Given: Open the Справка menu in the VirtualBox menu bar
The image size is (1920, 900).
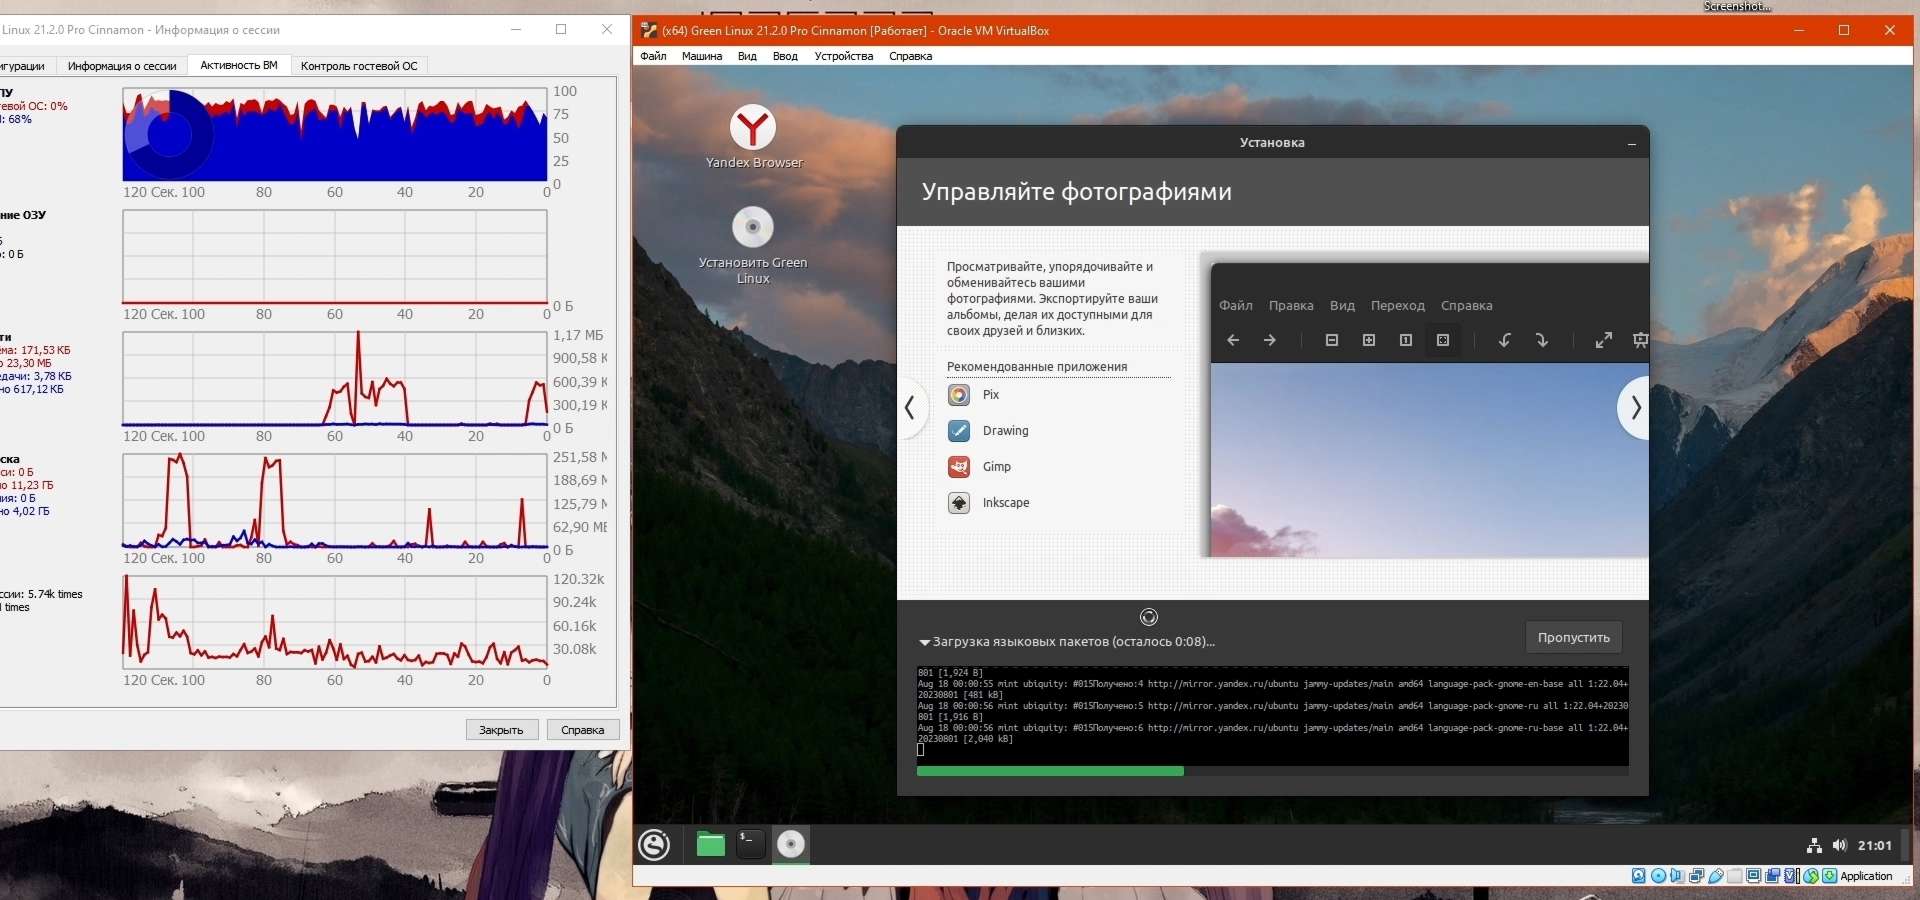Looking at the screenshot, I should (911, 56).
